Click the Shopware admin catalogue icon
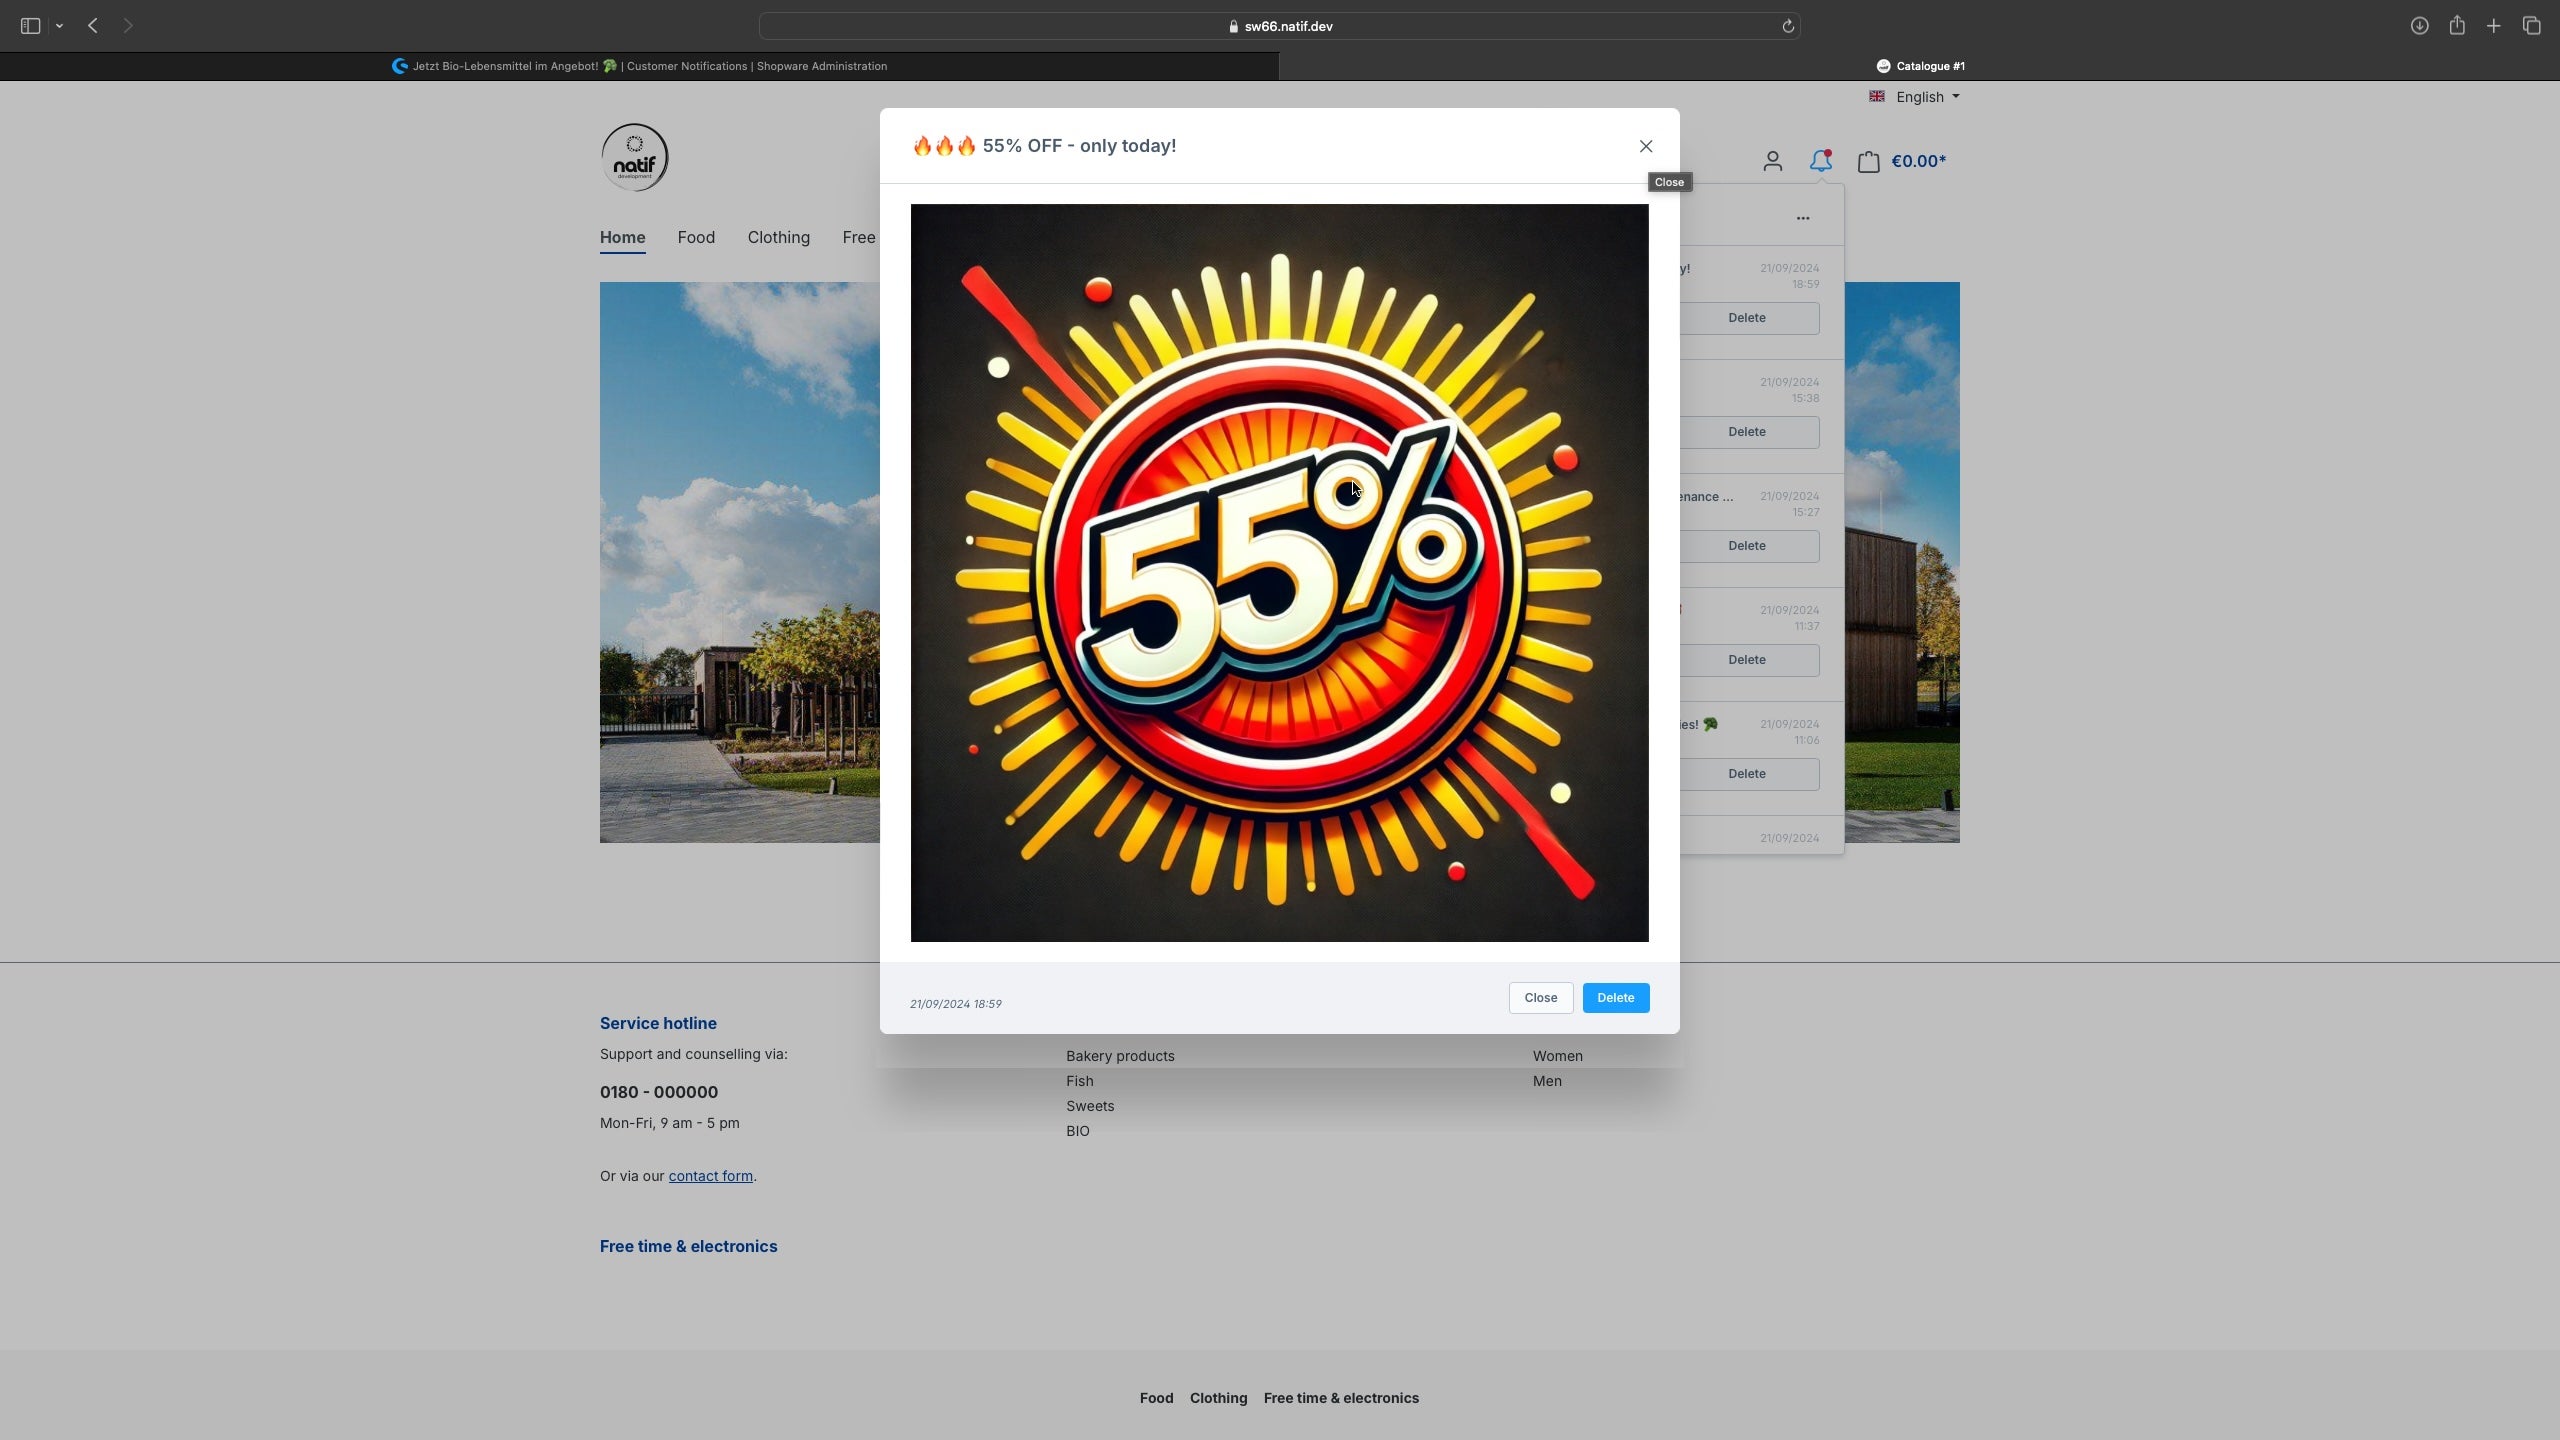 pyautogui.click(x=1883, y=65)
